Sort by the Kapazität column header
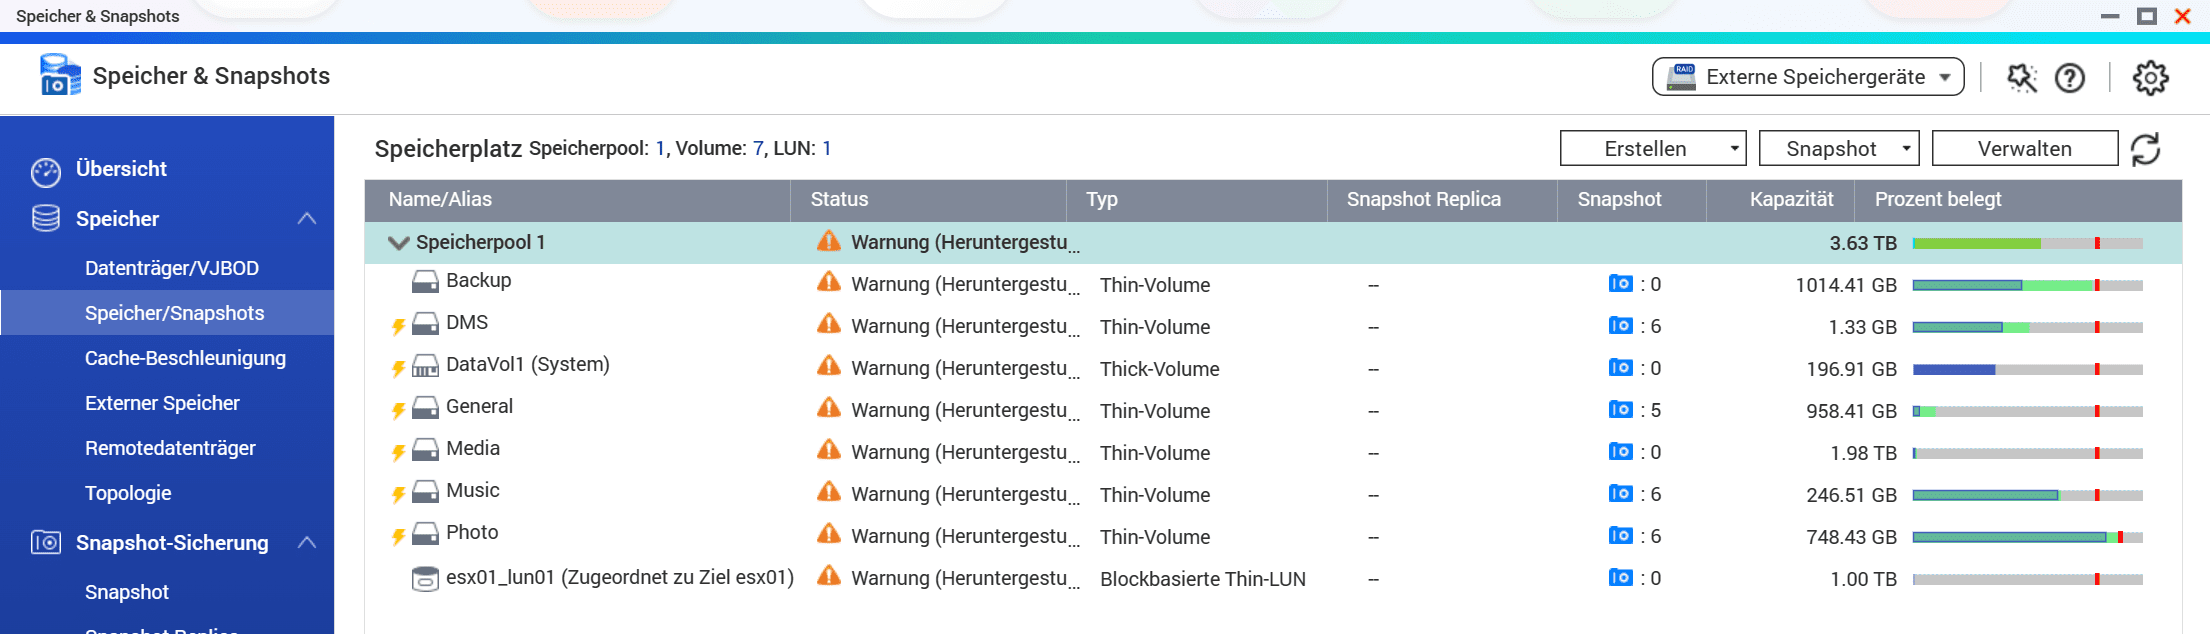 click(1791, 199)
